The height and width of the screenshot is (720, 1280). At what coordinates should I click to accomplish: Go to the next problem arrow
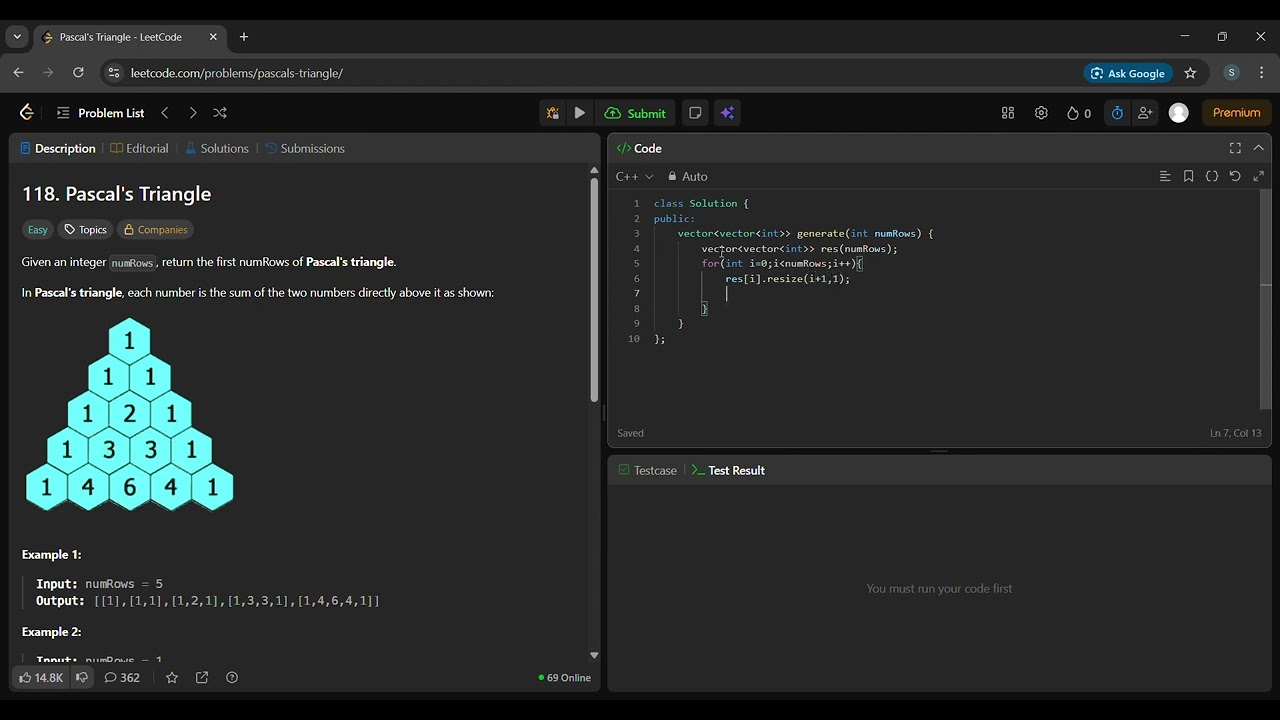(193, 113)
